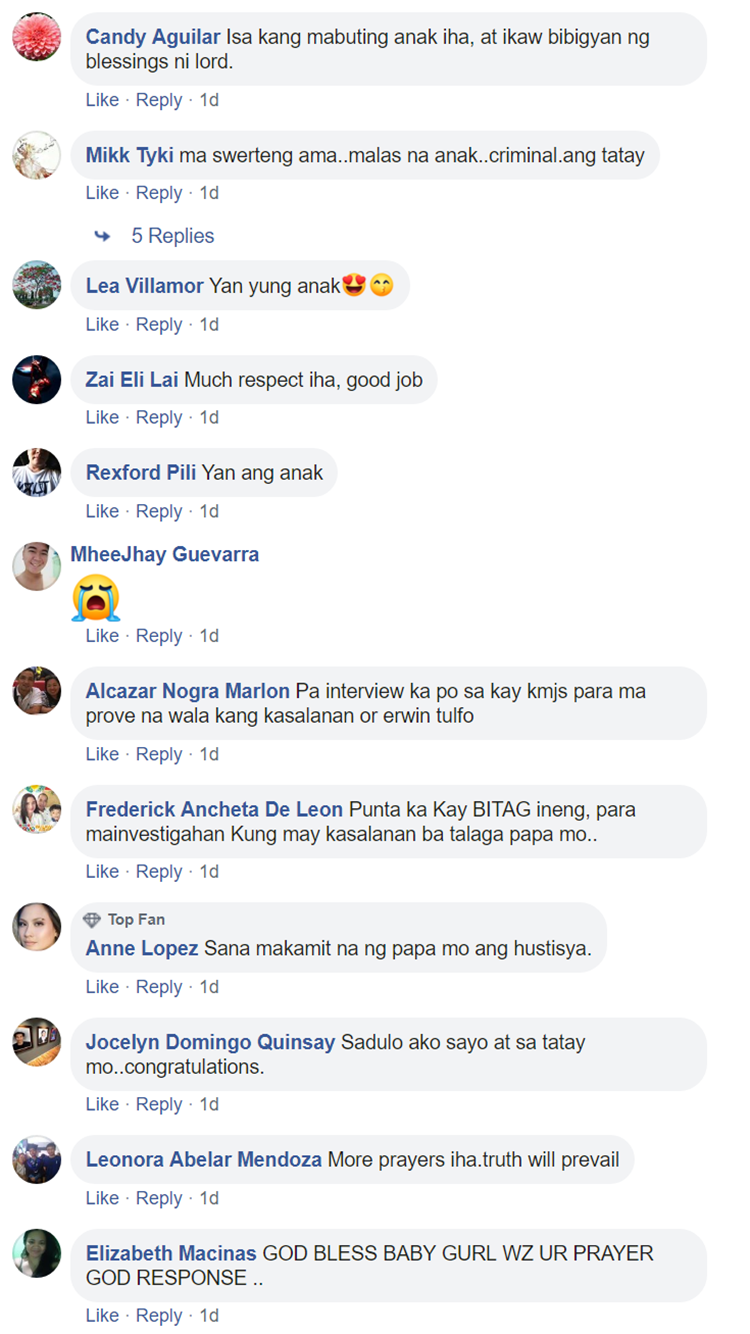Viewport: 750px width, 1334px height.
Task: Expand the 5 Replies thread
Action: pyautogui.click(x=173, y=236)
